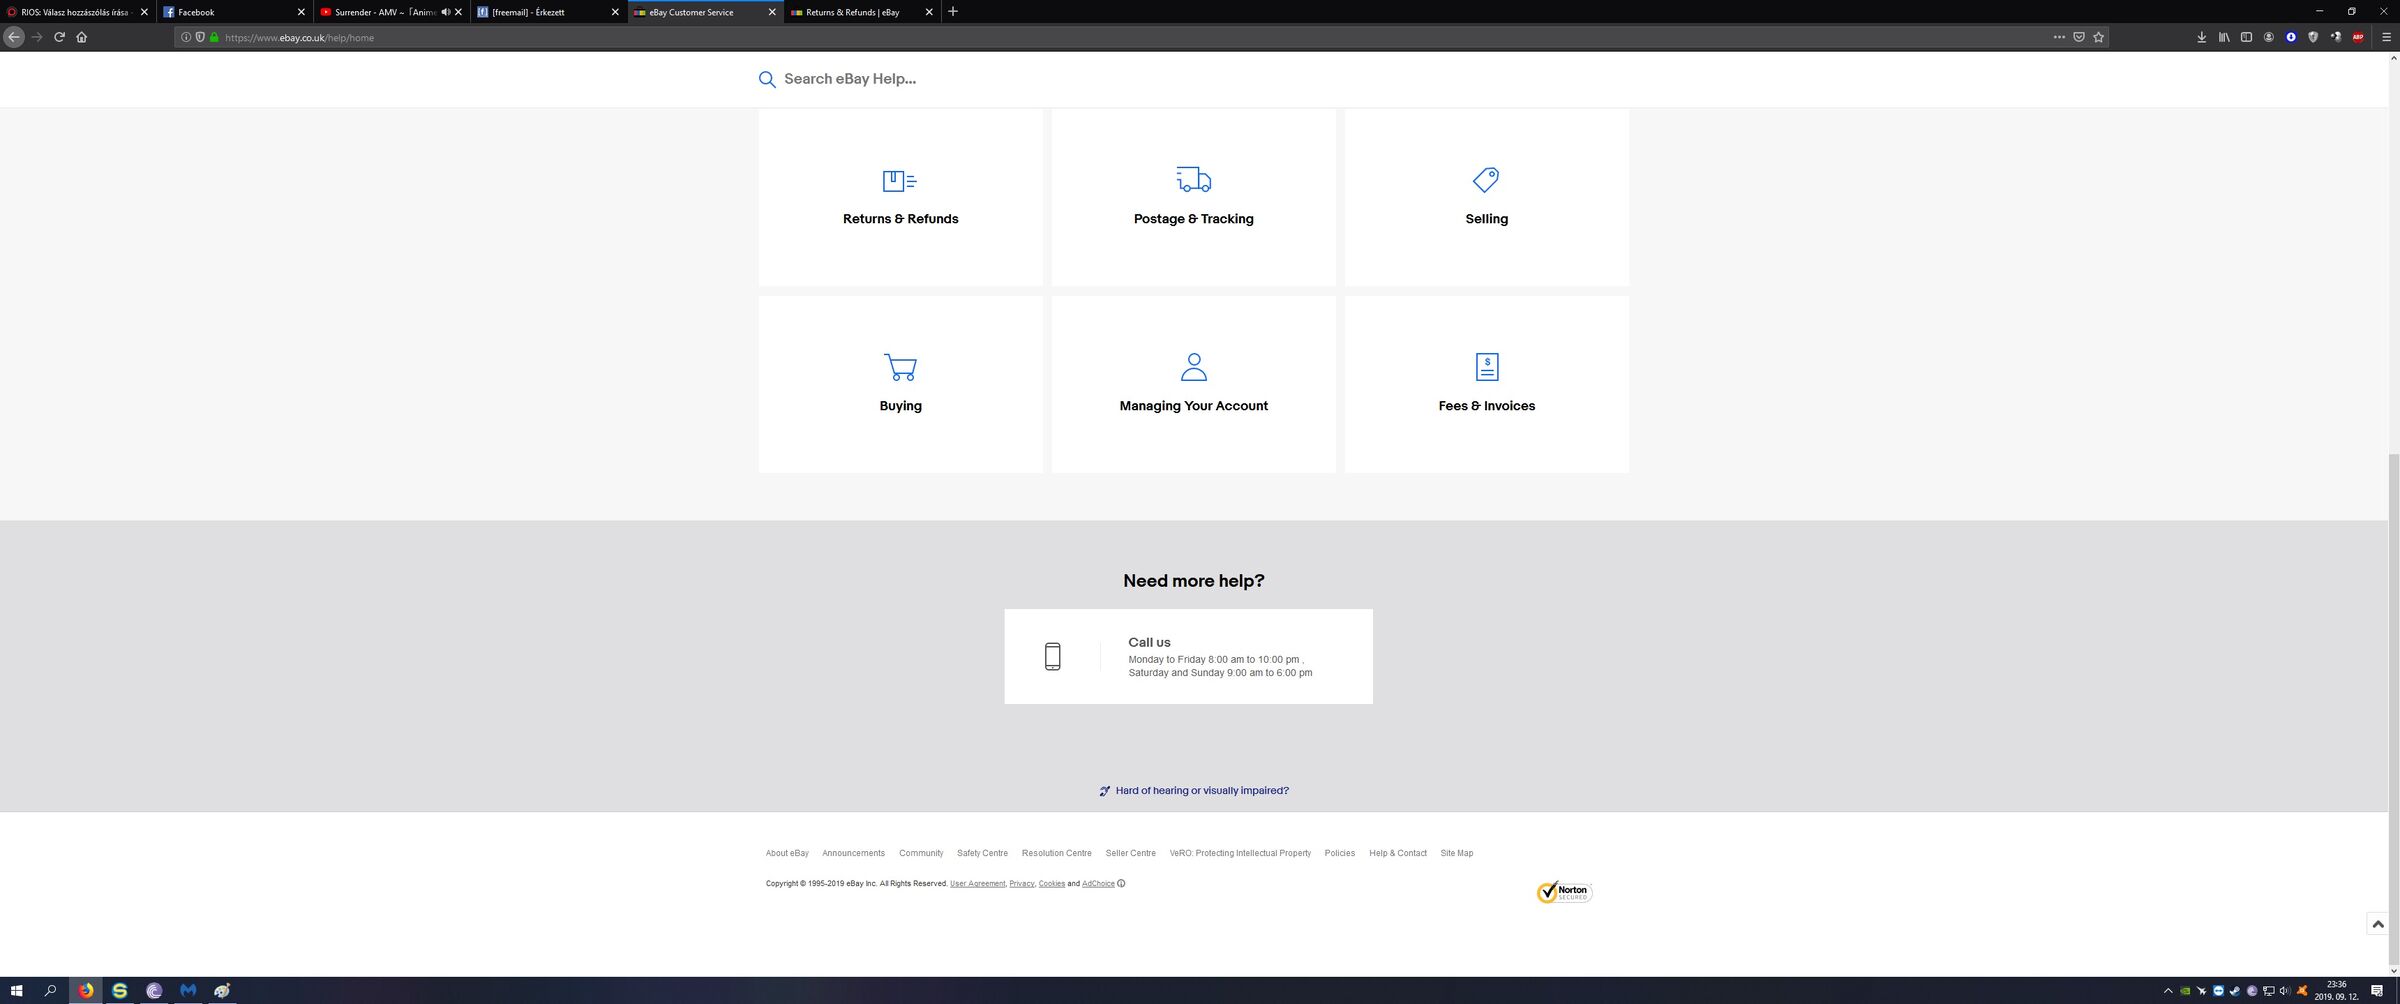Open tracking protection shield in address bar
Viewport: 2400px width, 1004px height.
(x=200, y=37)
